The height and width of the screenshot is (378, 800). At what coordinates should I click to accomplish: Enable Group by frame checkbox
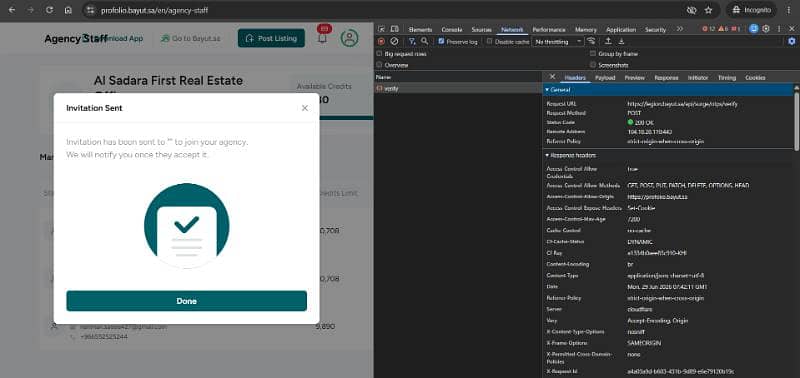point(593,54)
